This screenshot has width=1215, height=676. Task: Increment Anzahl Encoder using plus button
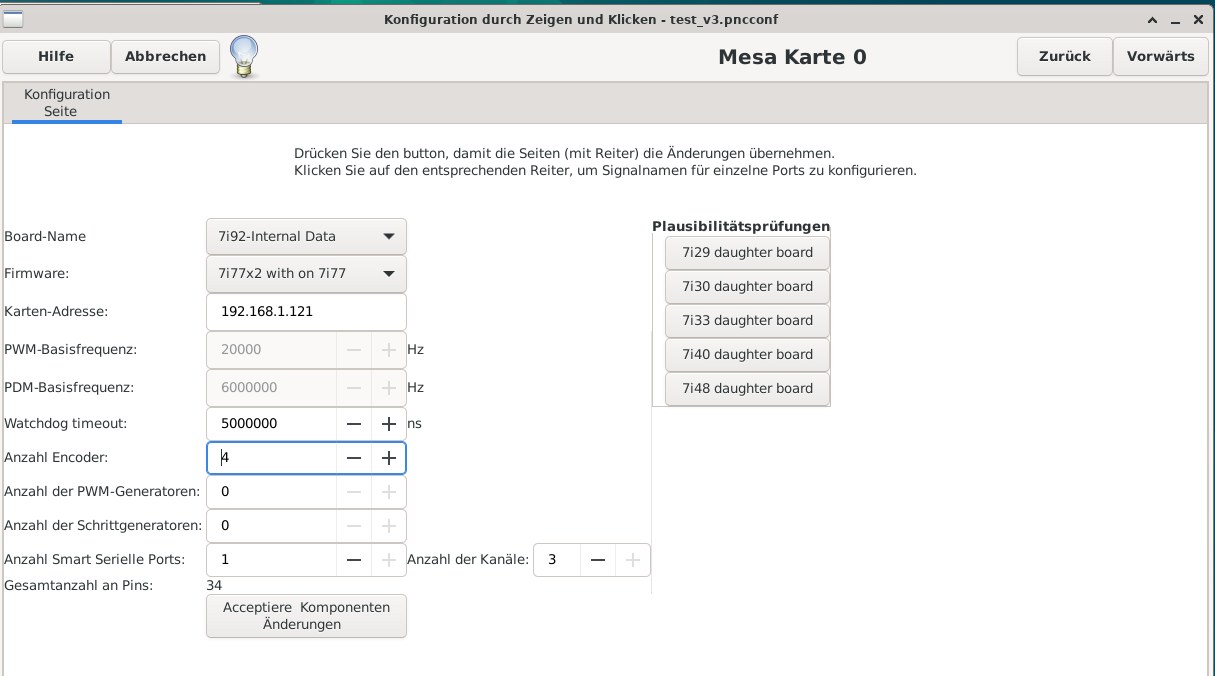389,458
